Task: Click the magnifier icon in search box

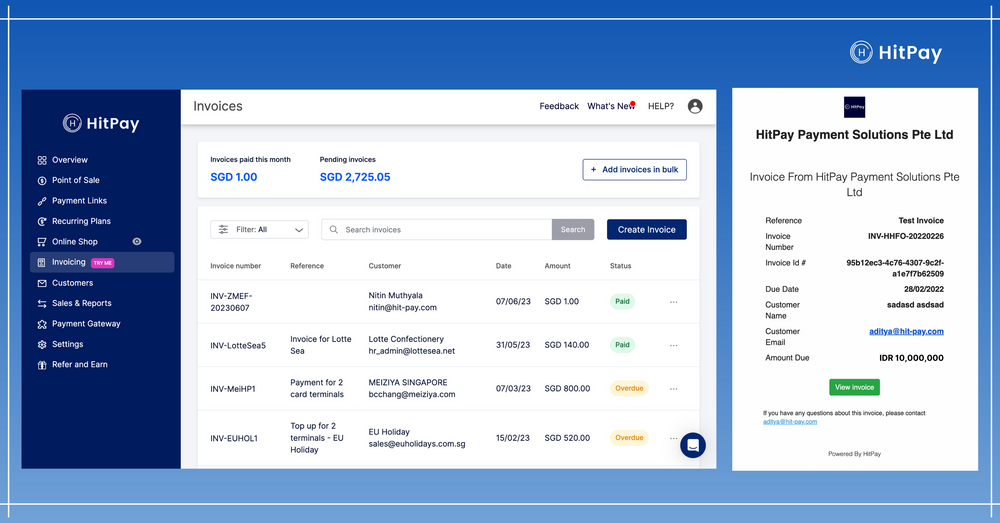Action: tap(334, 230)
